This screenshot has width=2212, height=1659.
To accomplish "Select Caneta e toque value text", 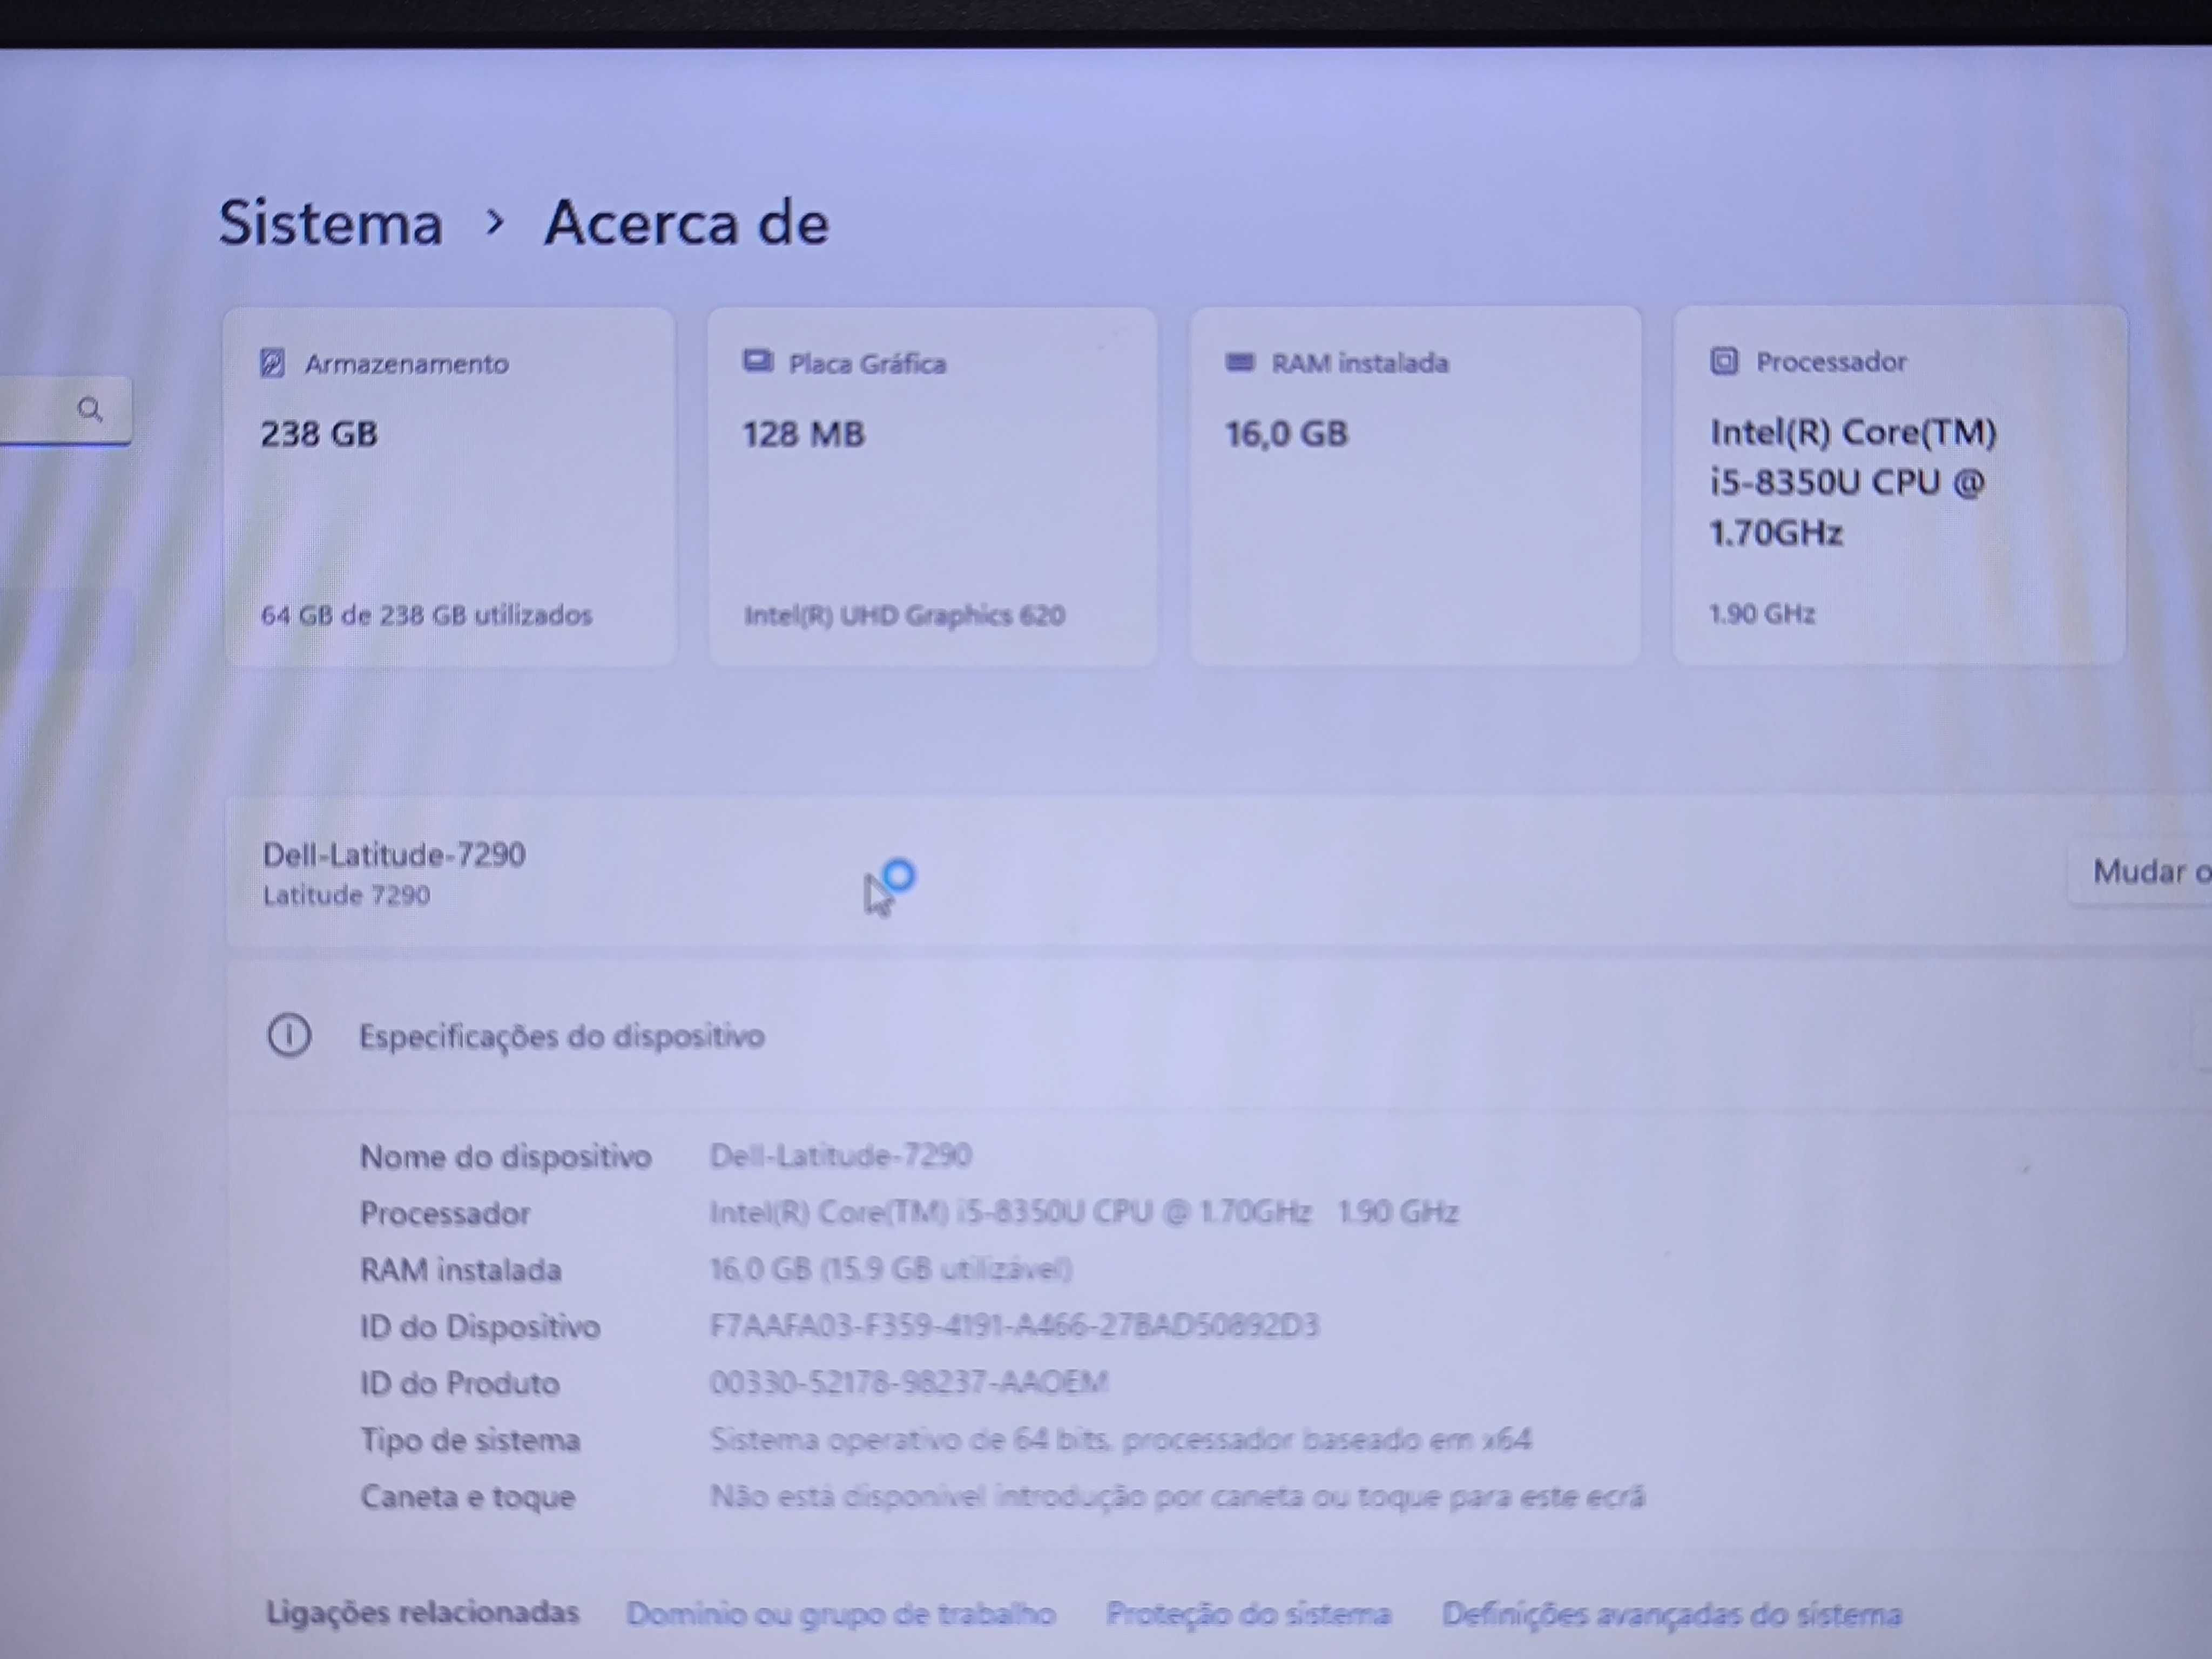I will click(x=1177, y=1497).
